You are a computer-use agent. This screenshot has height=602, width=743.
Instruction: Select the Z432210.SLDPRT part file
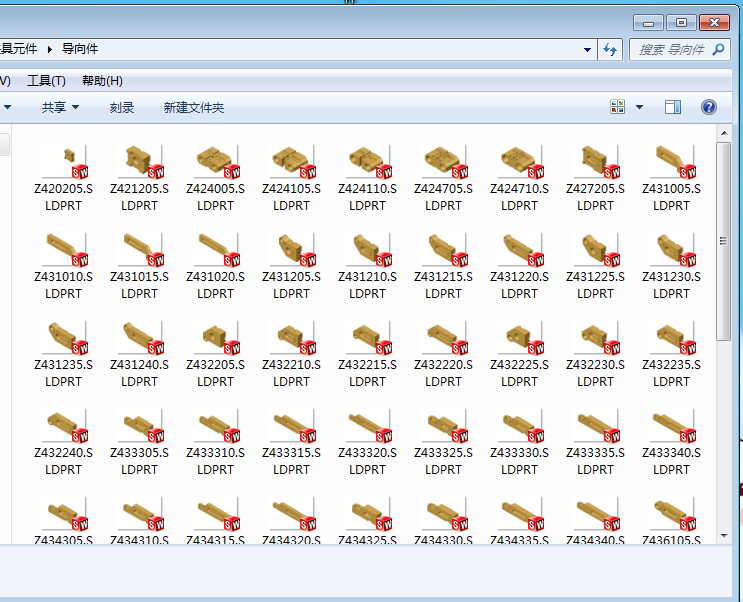[x=291, y=354]
